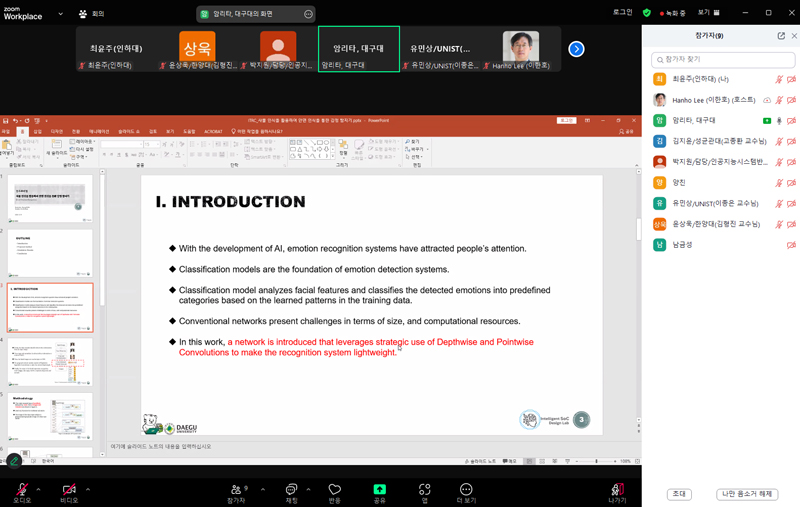
Task: Open the participants (참가자) panel icon
Action: click(236, 489)
